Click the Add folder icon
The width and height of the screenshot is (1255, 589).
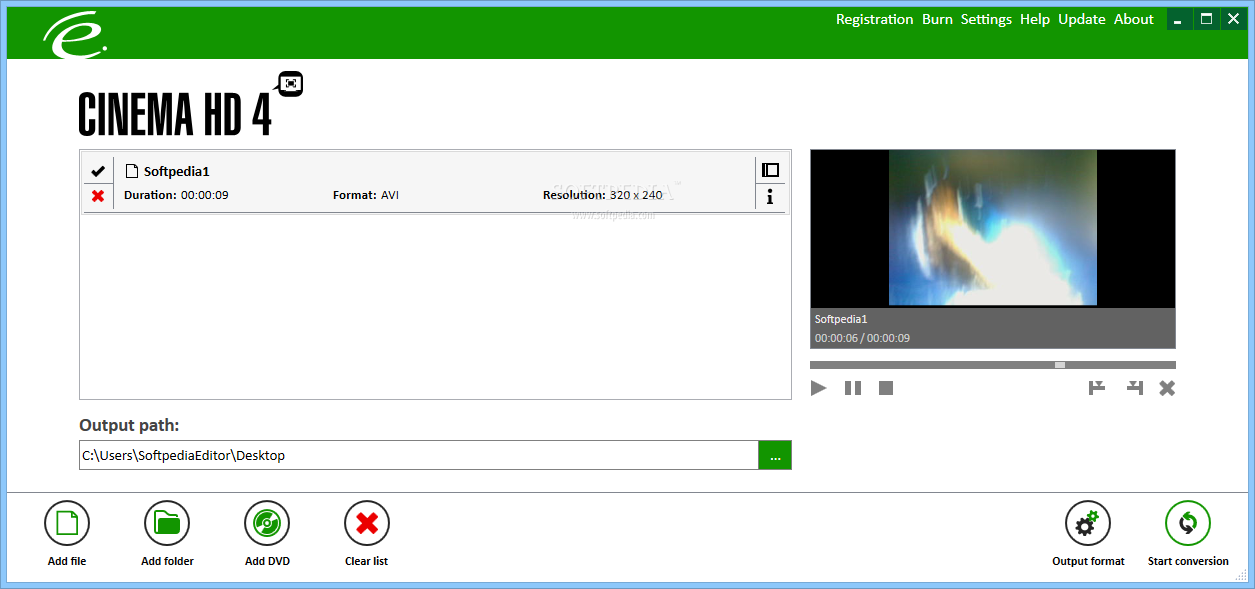click(167, 523)
